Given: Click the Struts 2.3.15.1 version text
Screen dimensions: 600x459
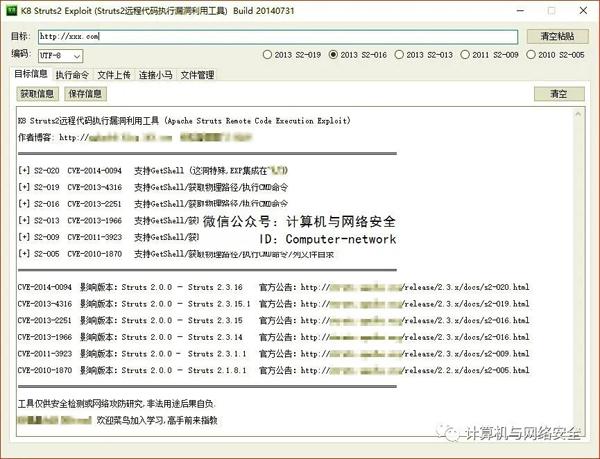Looking at the screenshot, I should click(x=219, y=304).
